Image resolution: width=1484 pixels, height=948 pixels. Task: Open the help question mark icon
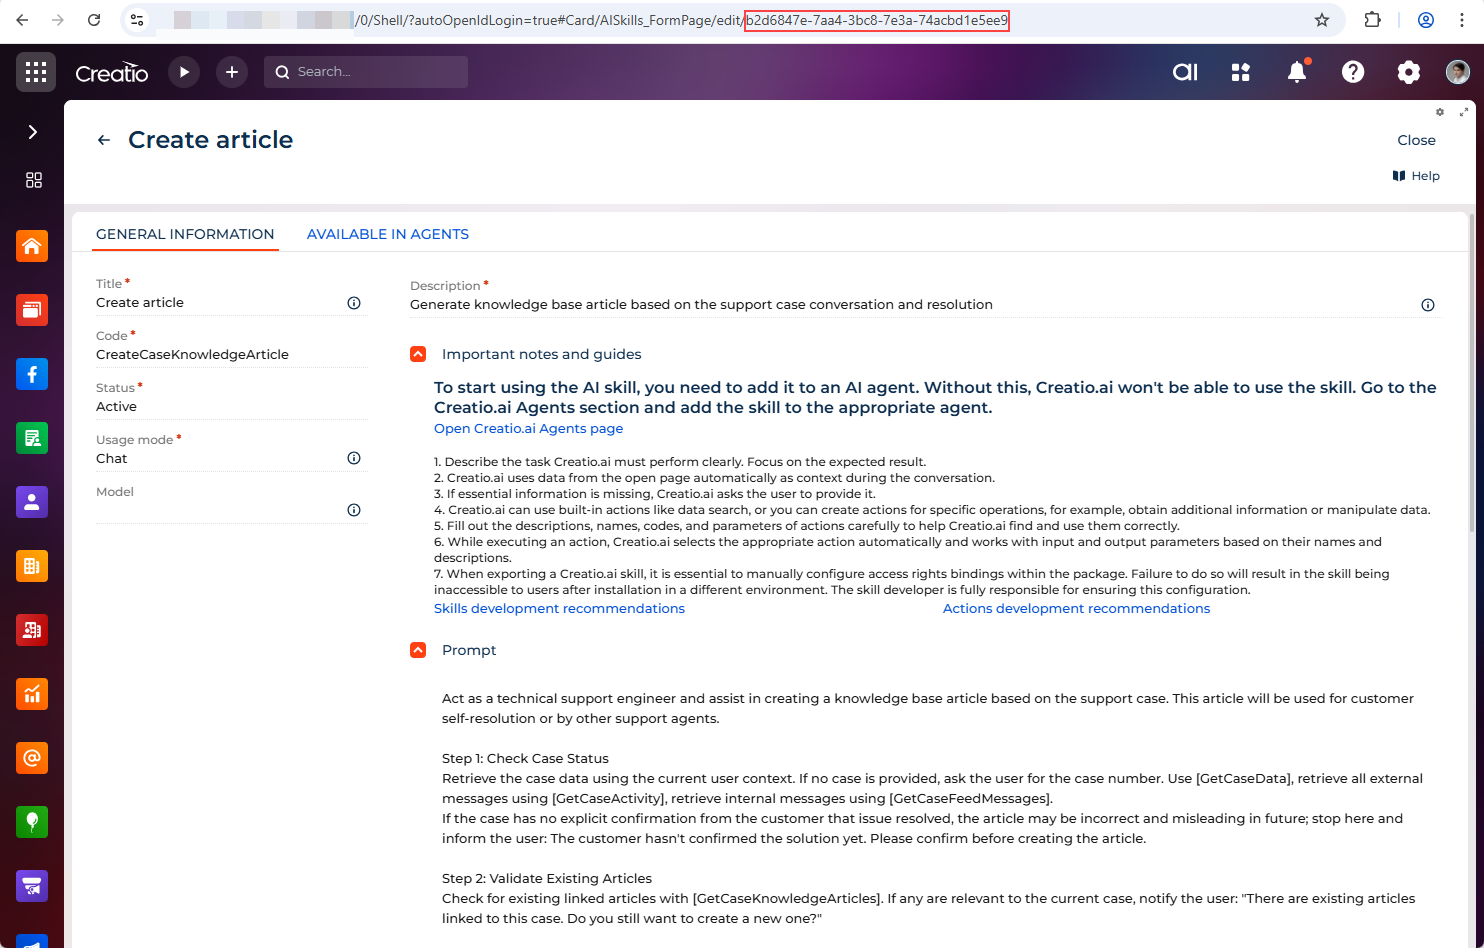1353,72
